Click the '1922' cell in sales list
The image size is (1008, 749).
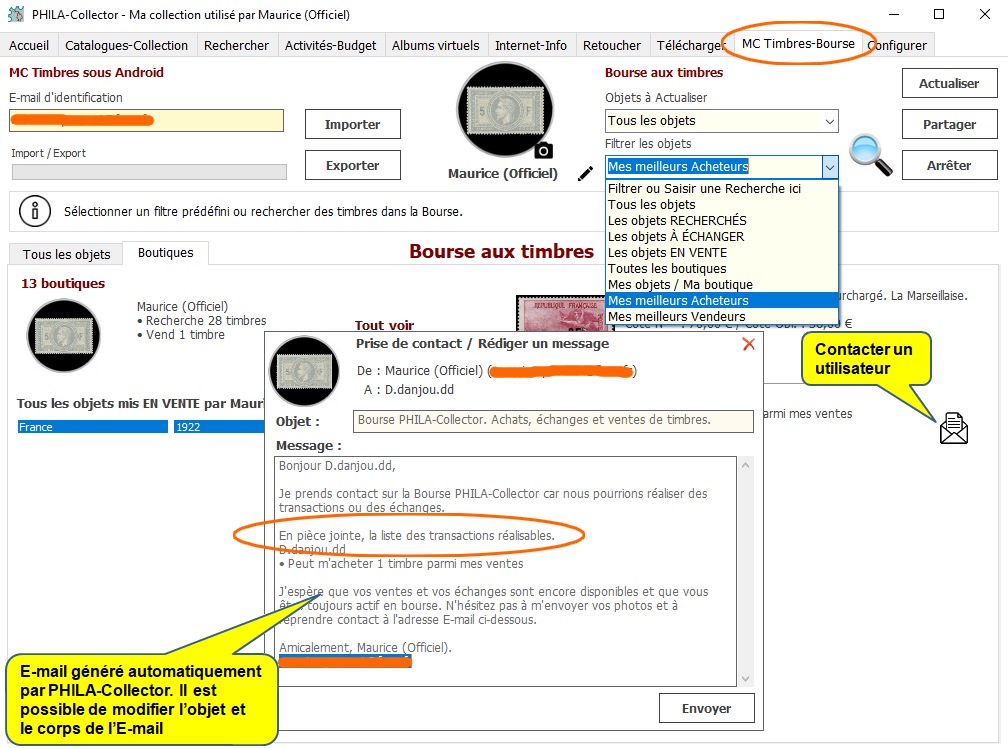coord(219,427)
